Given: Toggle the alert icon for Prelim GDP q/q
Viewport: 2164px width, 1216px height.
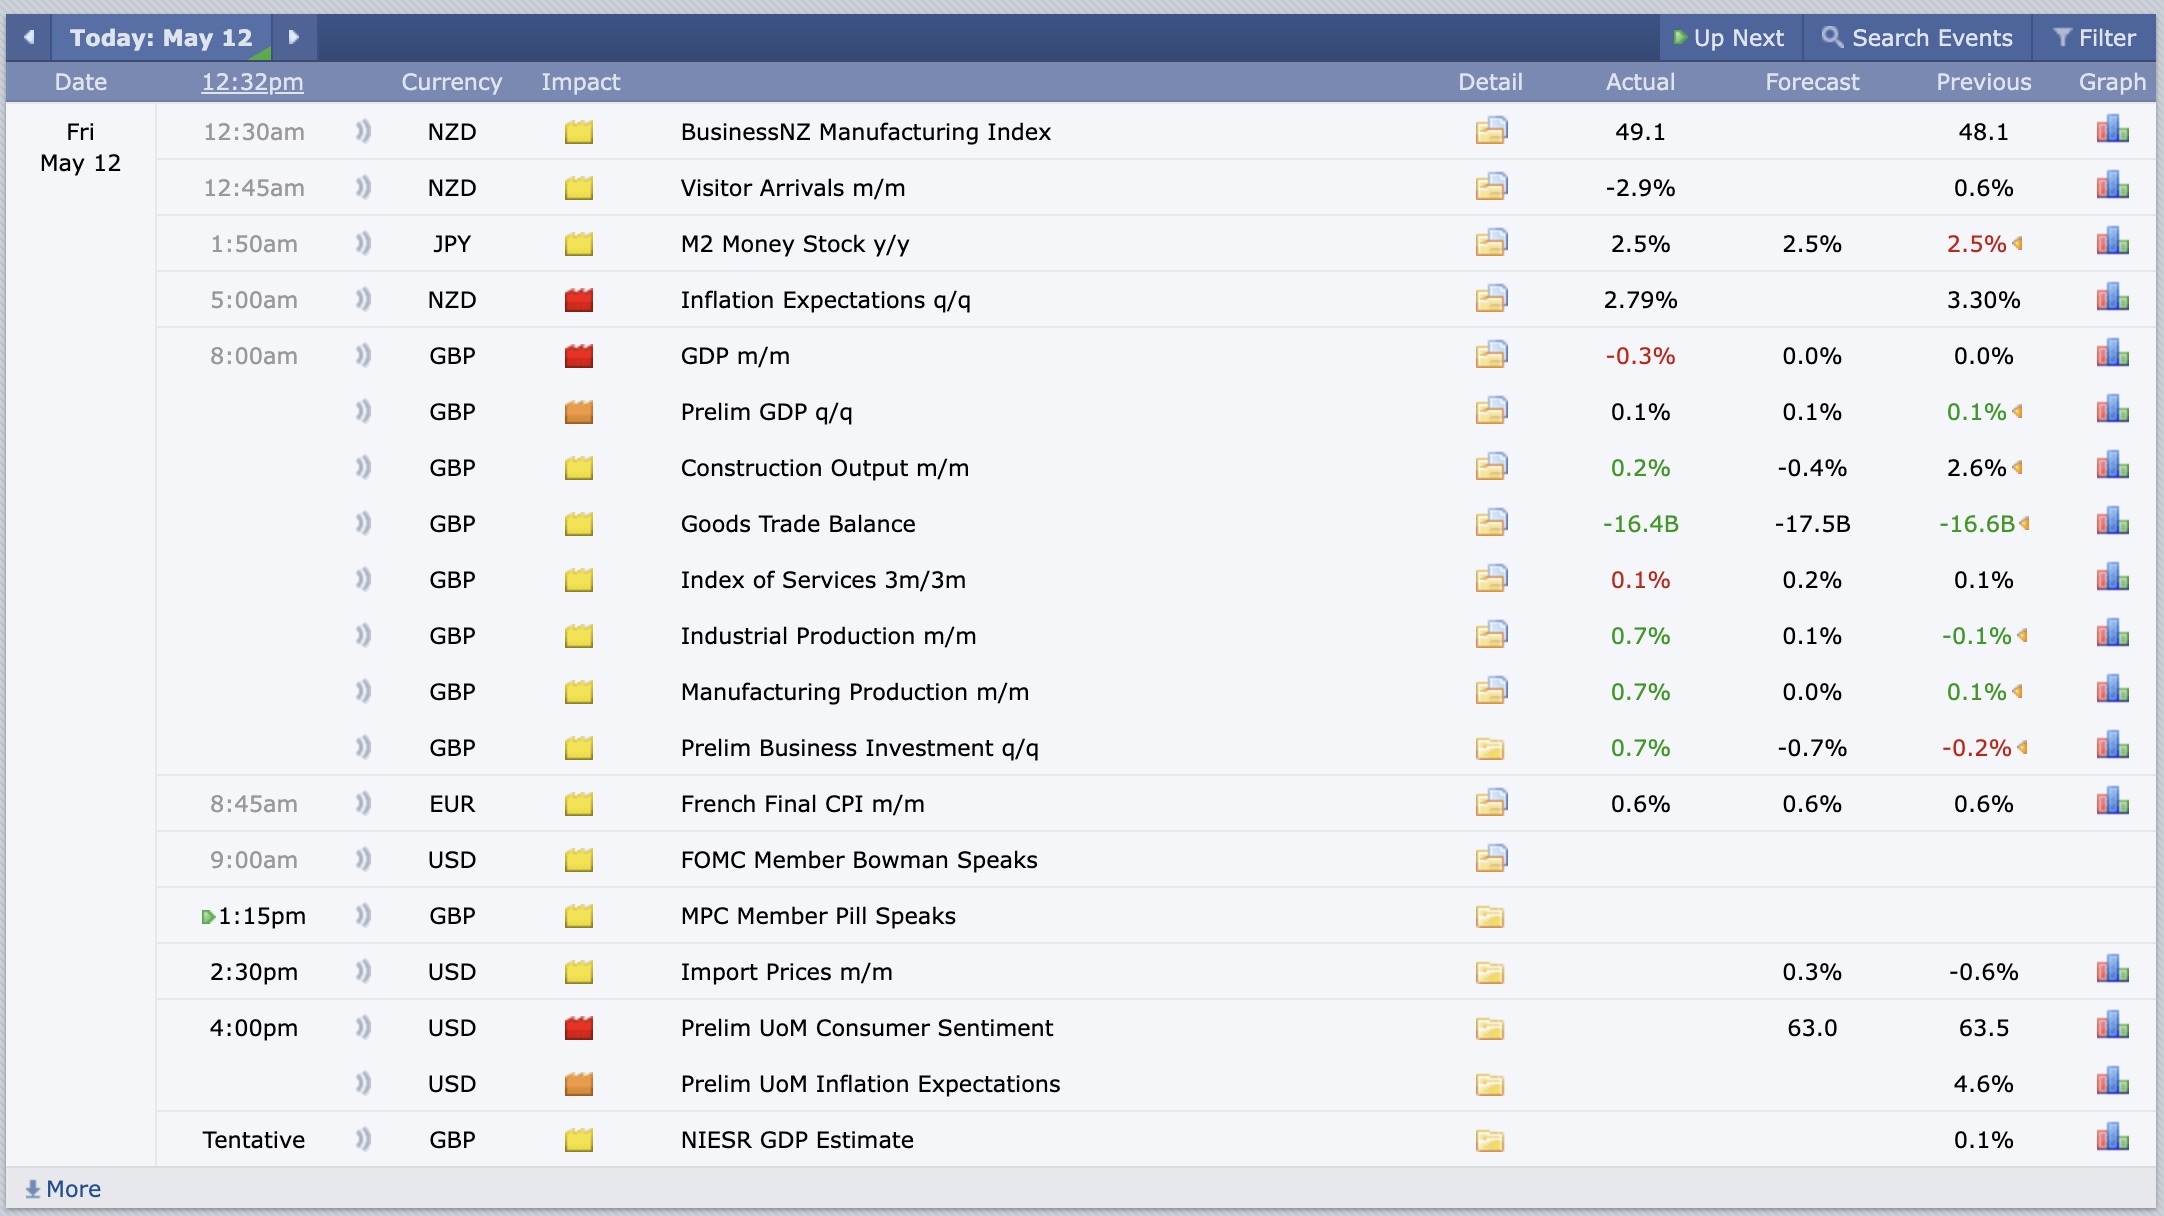Looking at the screenshot, I should click(362, 411).
